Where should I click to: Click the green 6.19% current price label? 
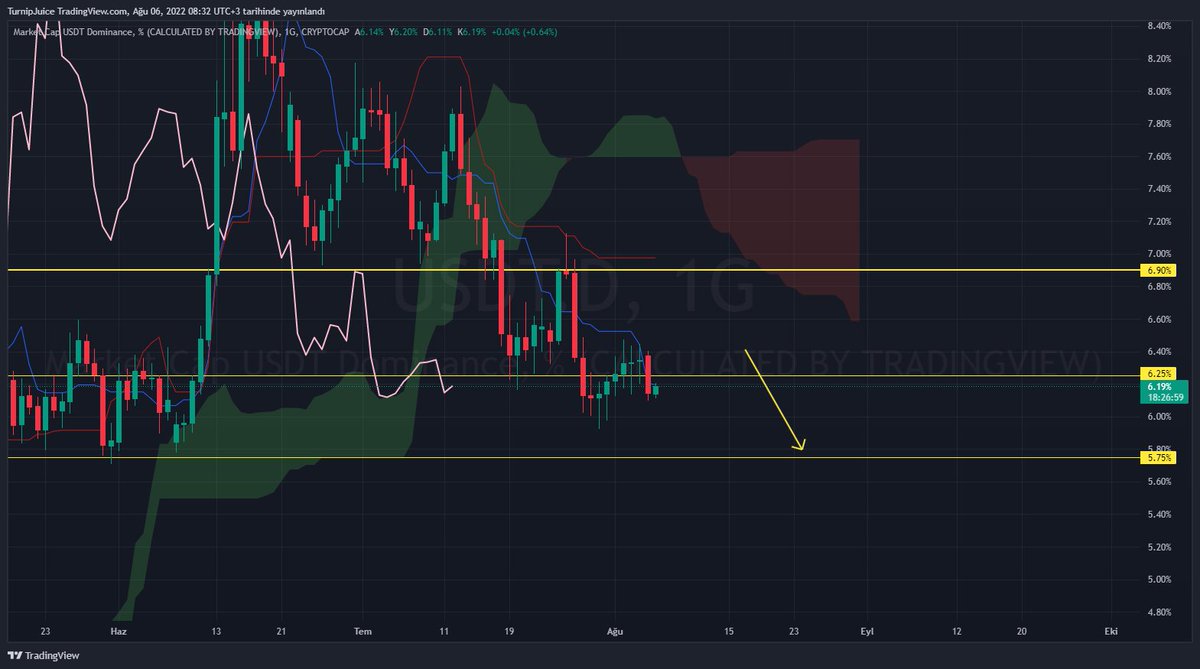[1160, 386]
